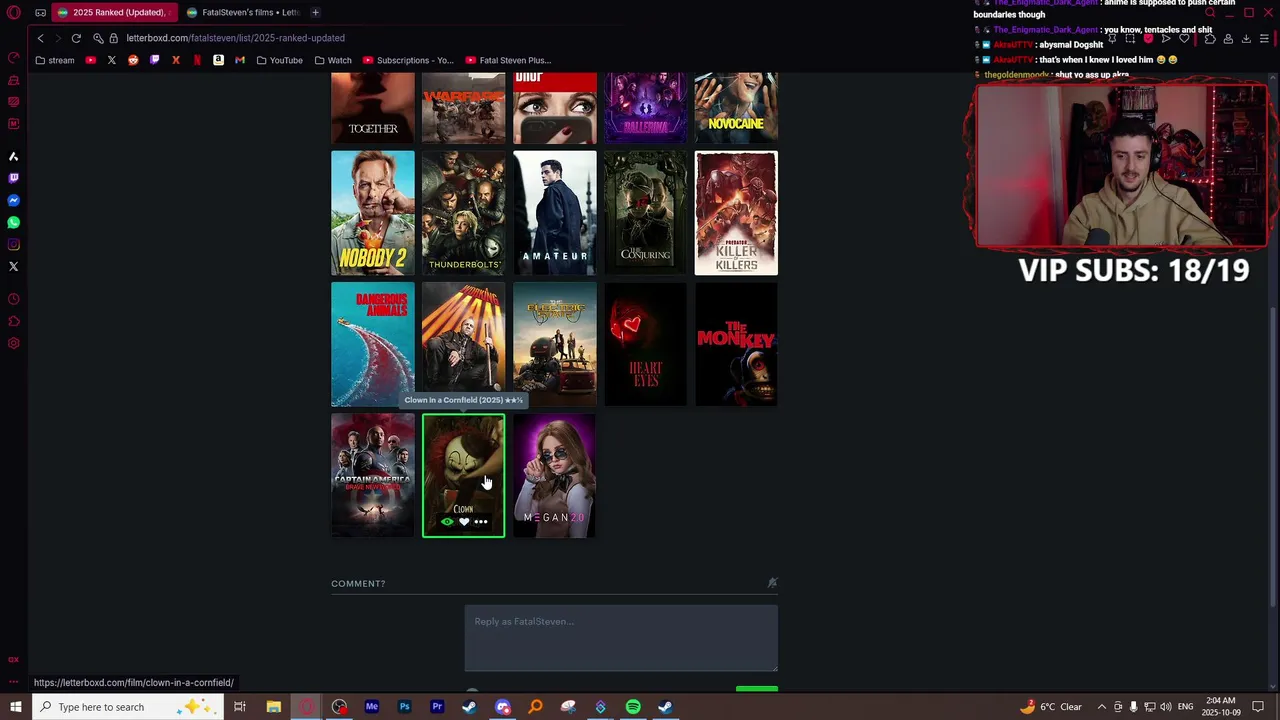1280x720 pixels.
Task: Open Aria AI in the sidebar
Action: click(x=14, y=157)
